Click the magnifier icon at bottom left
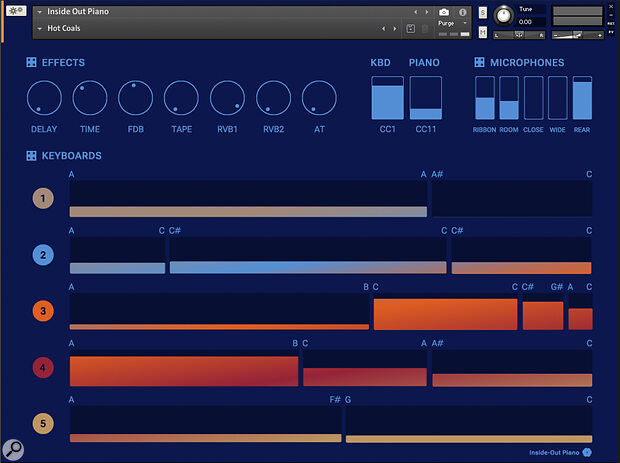 [x=13, y=448]
